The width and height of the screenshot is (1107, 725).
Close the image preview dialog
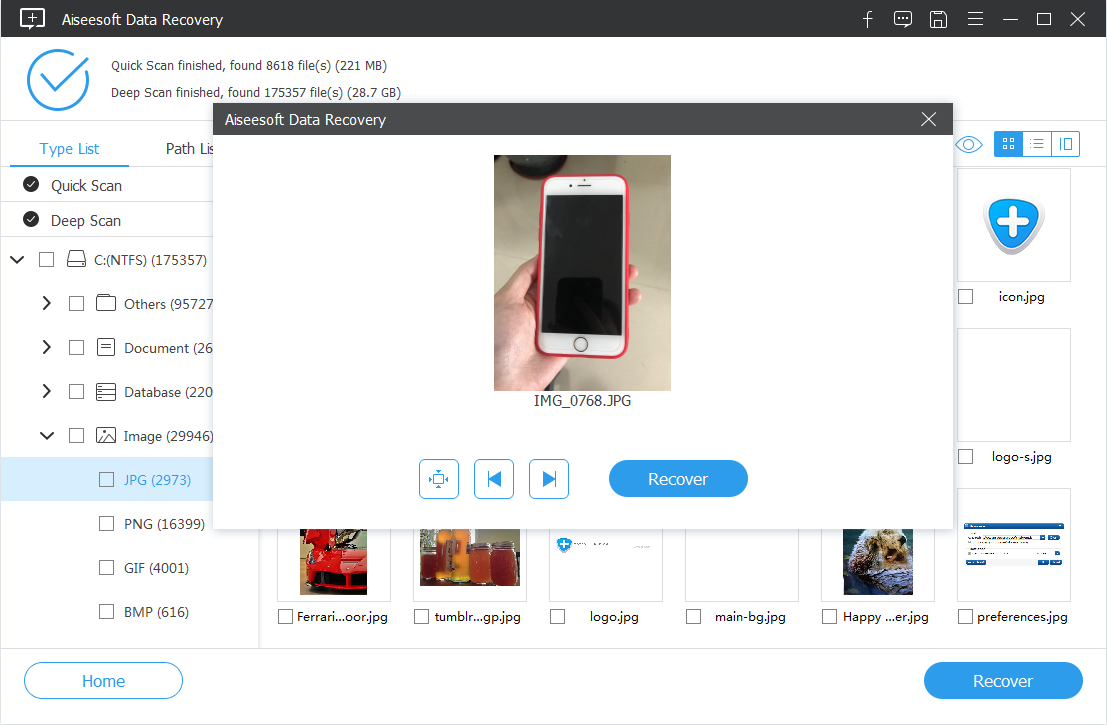point(928,119)
